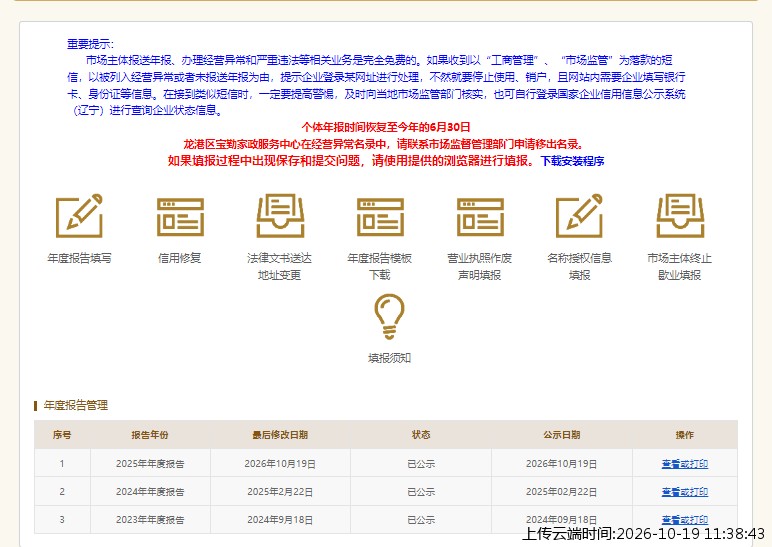Click 查看或打印 for the 2024年年度报告
Image resolution: width=772 pixels, height=547 pixels.
(684, 492)
